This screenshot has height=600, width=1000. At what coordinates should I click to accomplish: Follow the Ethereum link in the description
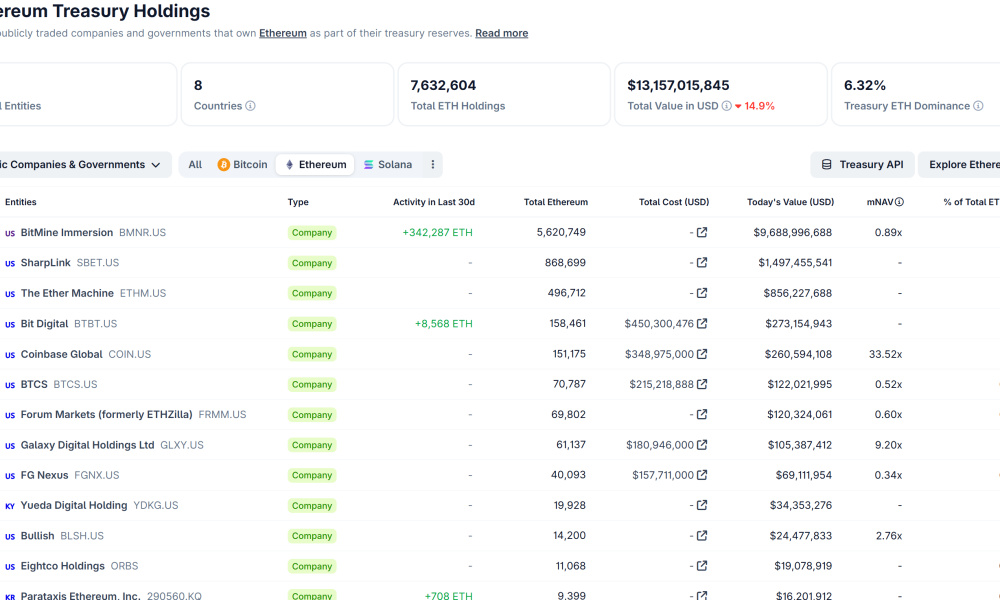[x=283, y=33]
